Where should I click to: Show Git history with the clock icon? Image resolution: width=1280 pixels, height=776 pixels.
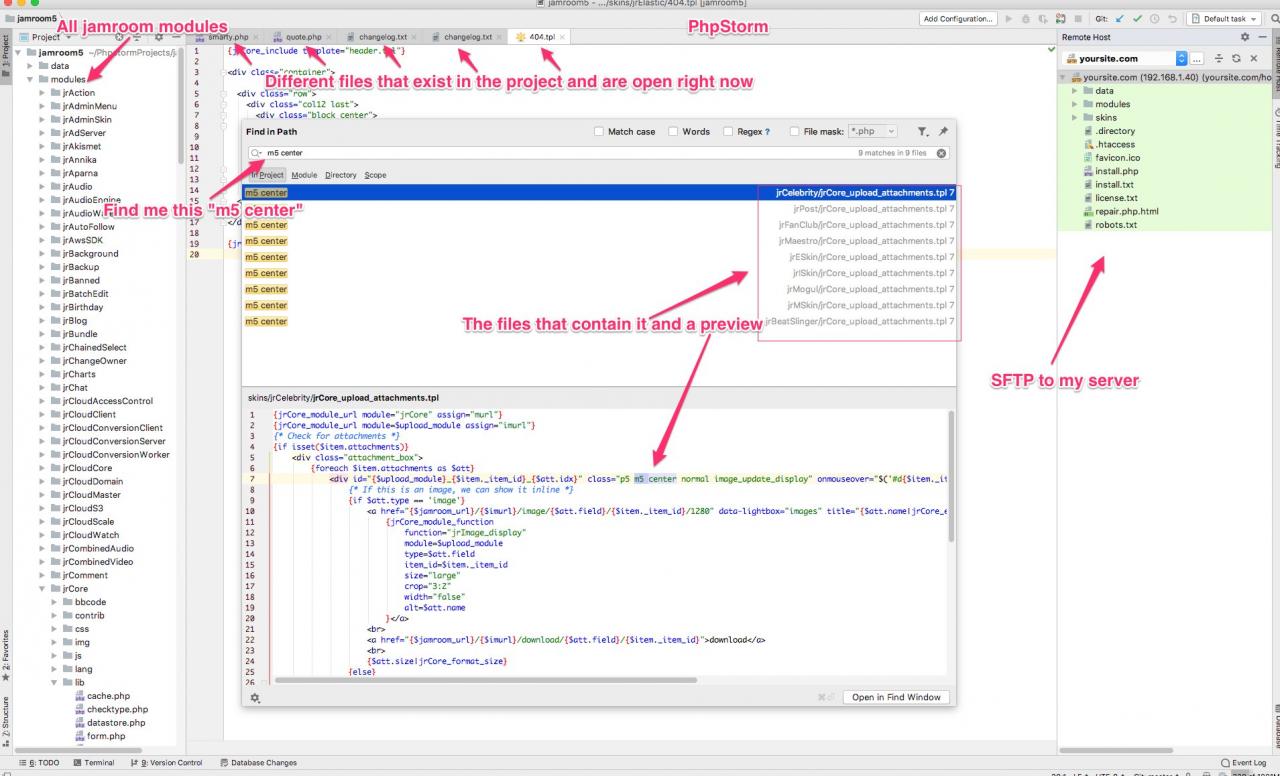(x=1153, y=18)
